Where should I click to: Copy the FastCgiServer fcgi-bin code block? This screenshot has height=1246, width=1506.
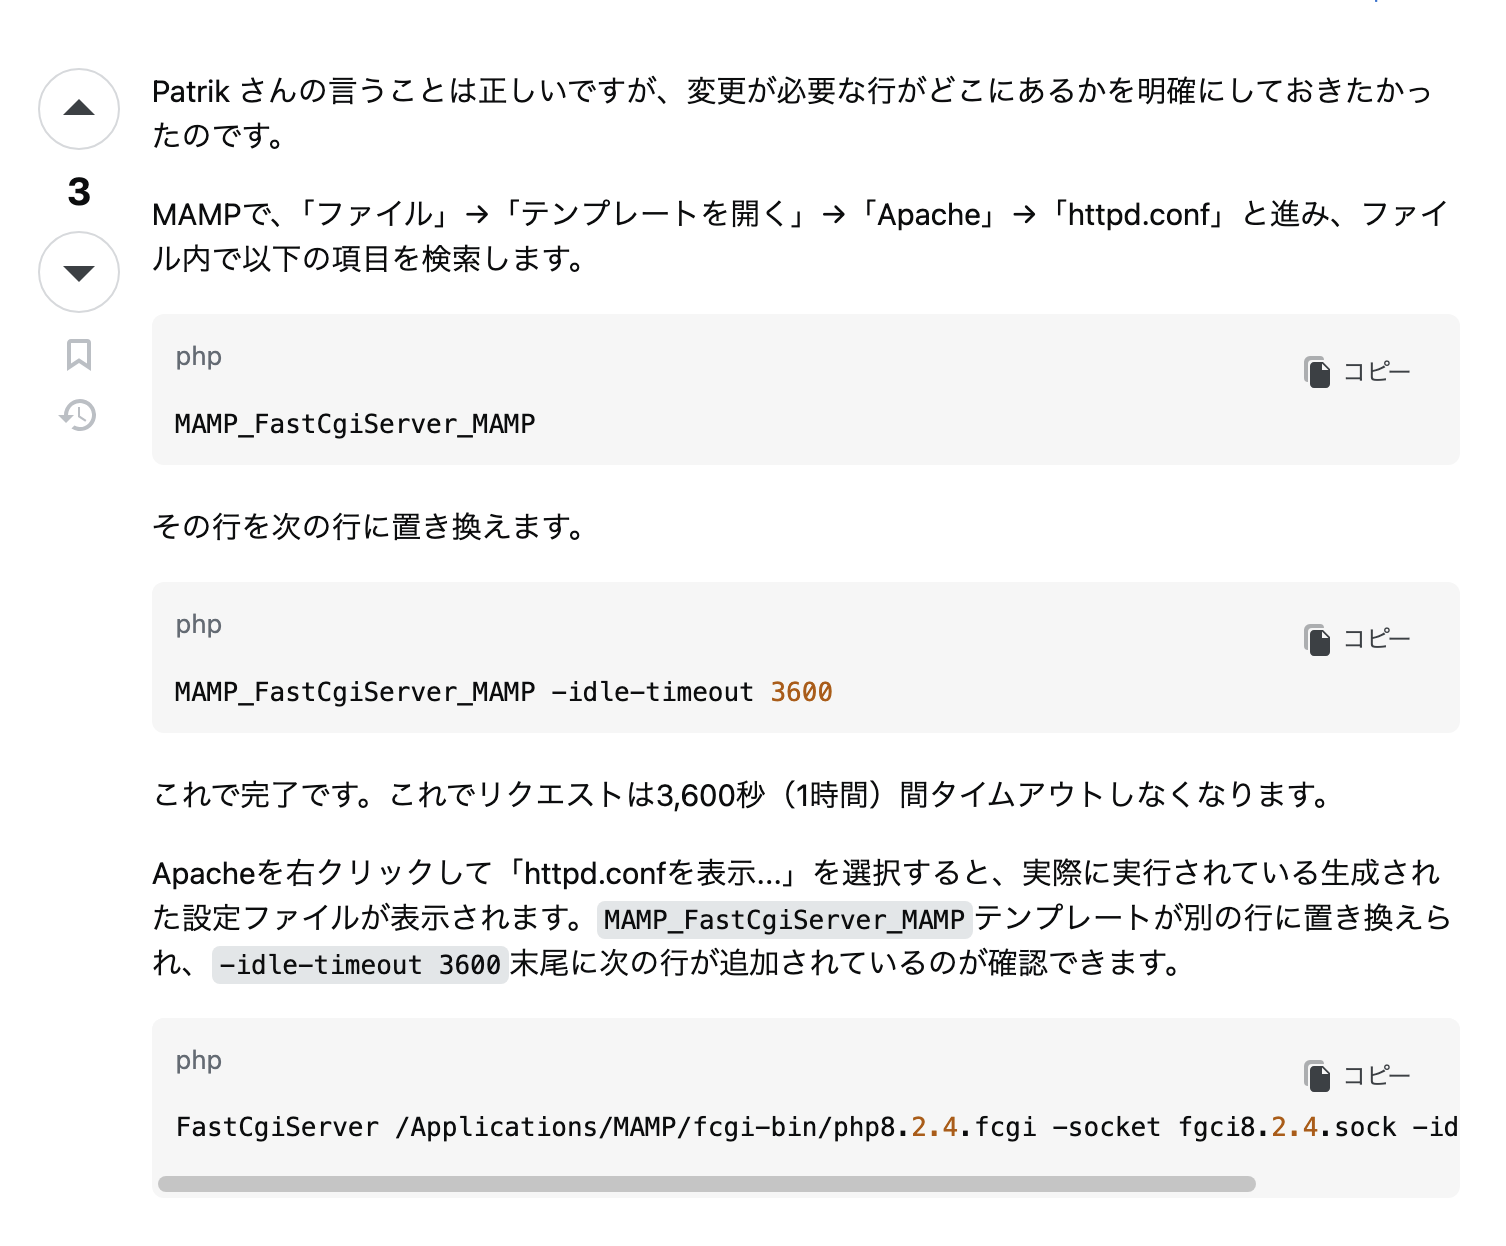[x=1357, y=1076]
